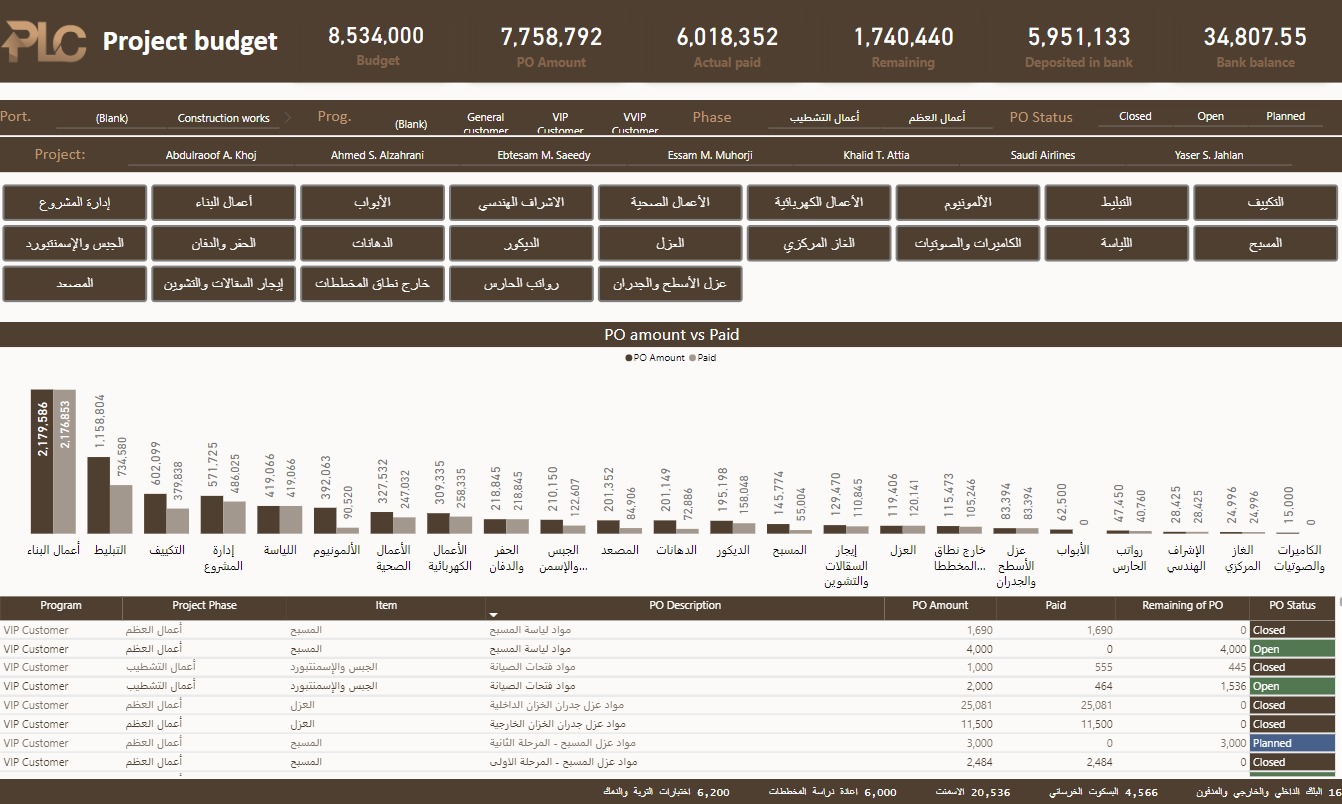Image resolution: width=1342 pixels, height=804 pixels.
Task: Click the PLC logo in the header
Action: [44, 42]
